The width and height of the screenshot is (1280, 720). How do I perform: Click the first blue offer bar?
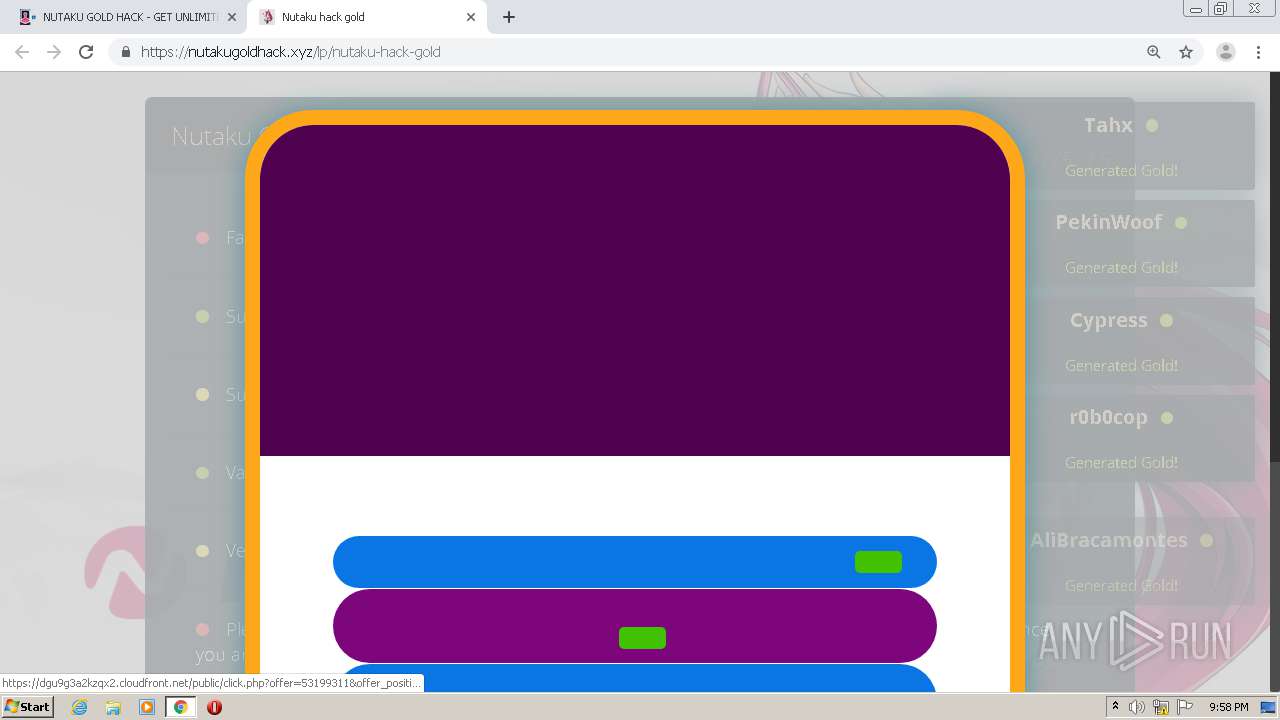click(x=635, y=562)
